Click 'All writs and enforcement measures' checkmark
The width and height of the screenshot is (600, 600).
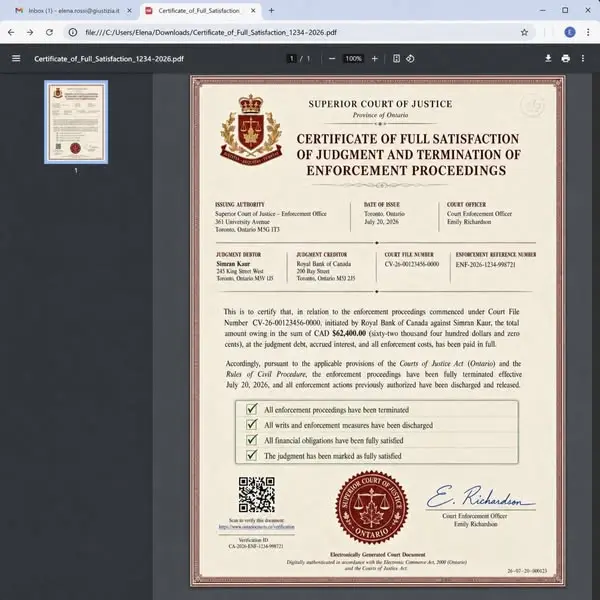pos(251,424)
